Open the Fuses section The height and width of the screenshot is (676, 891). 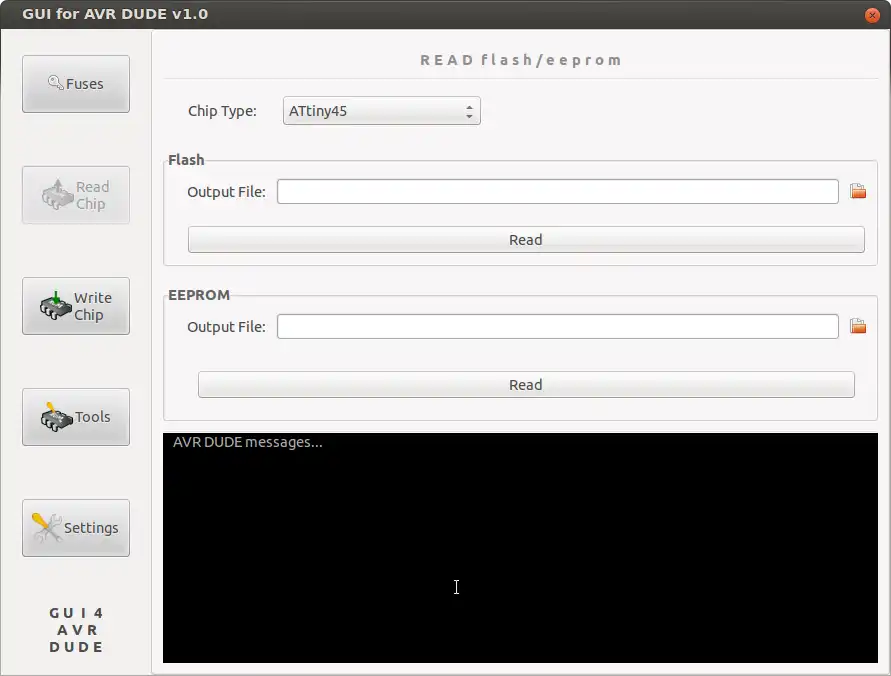(x=76, y=84)
